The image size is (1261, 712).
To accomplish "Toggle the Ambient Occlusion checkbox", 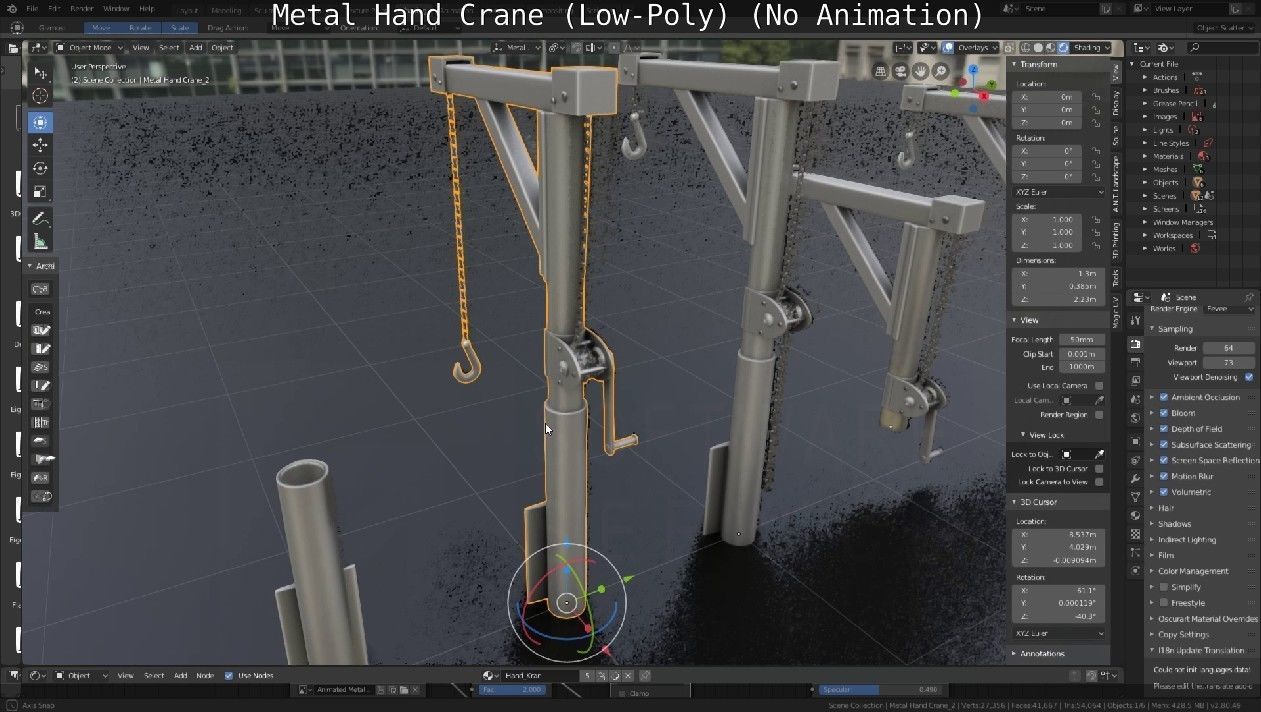I will click(x=1164, y=397).
